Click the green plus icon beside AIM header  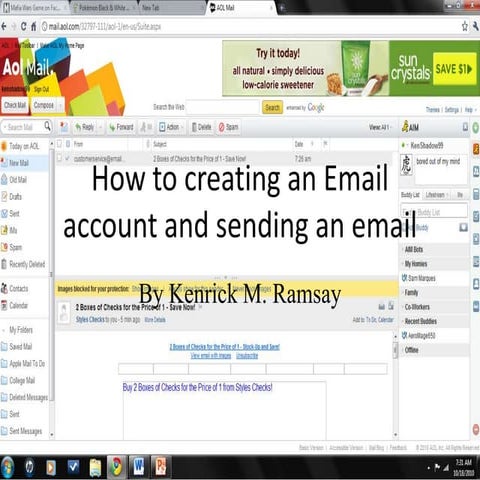[x=476, y=127]
